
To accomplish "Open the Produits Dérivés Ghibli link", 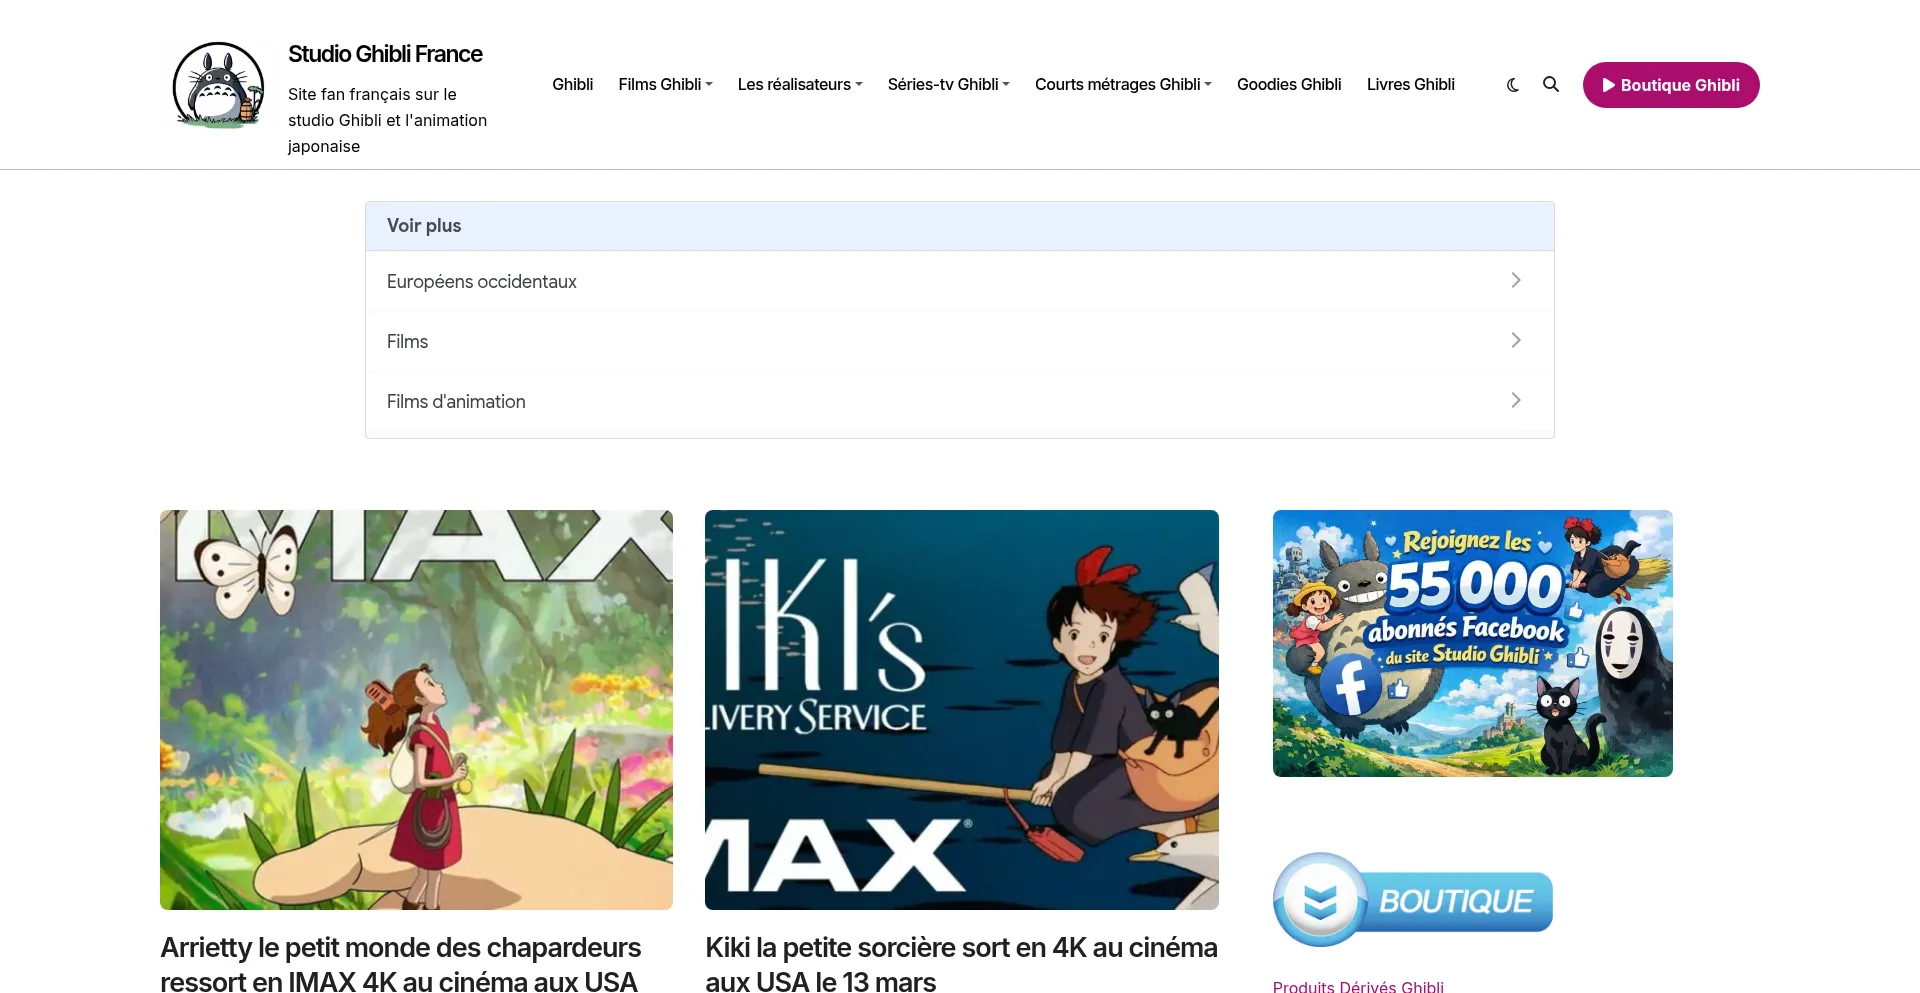I will coord(1358,986).
